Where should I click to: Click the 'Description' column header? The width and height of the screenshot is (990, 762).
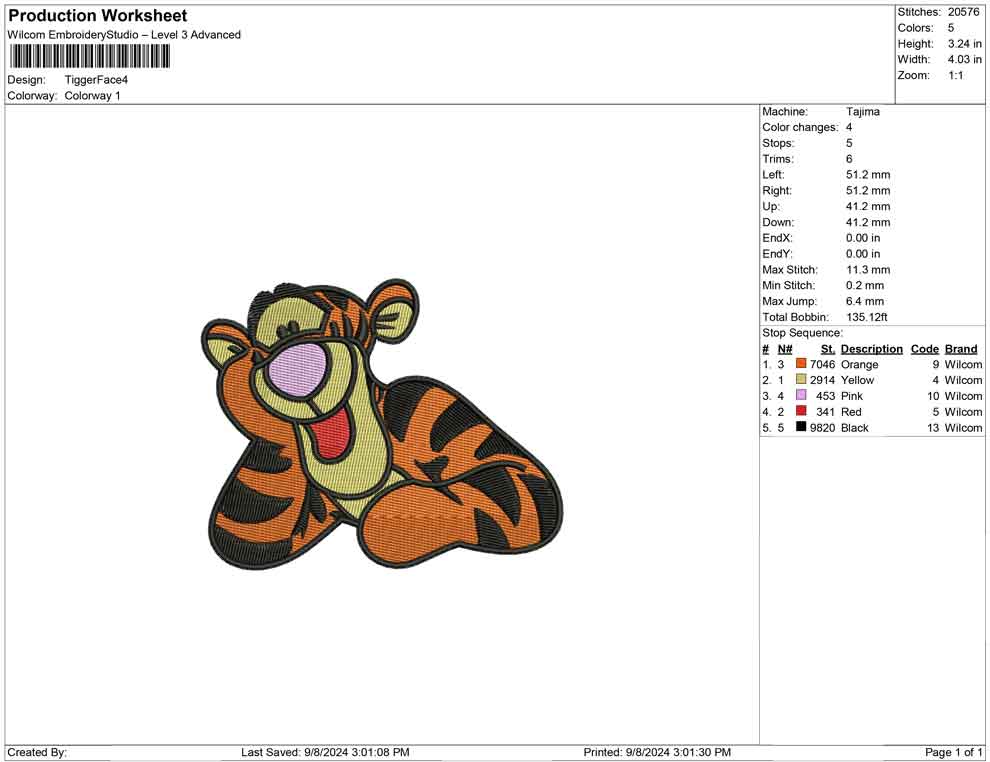871,348
